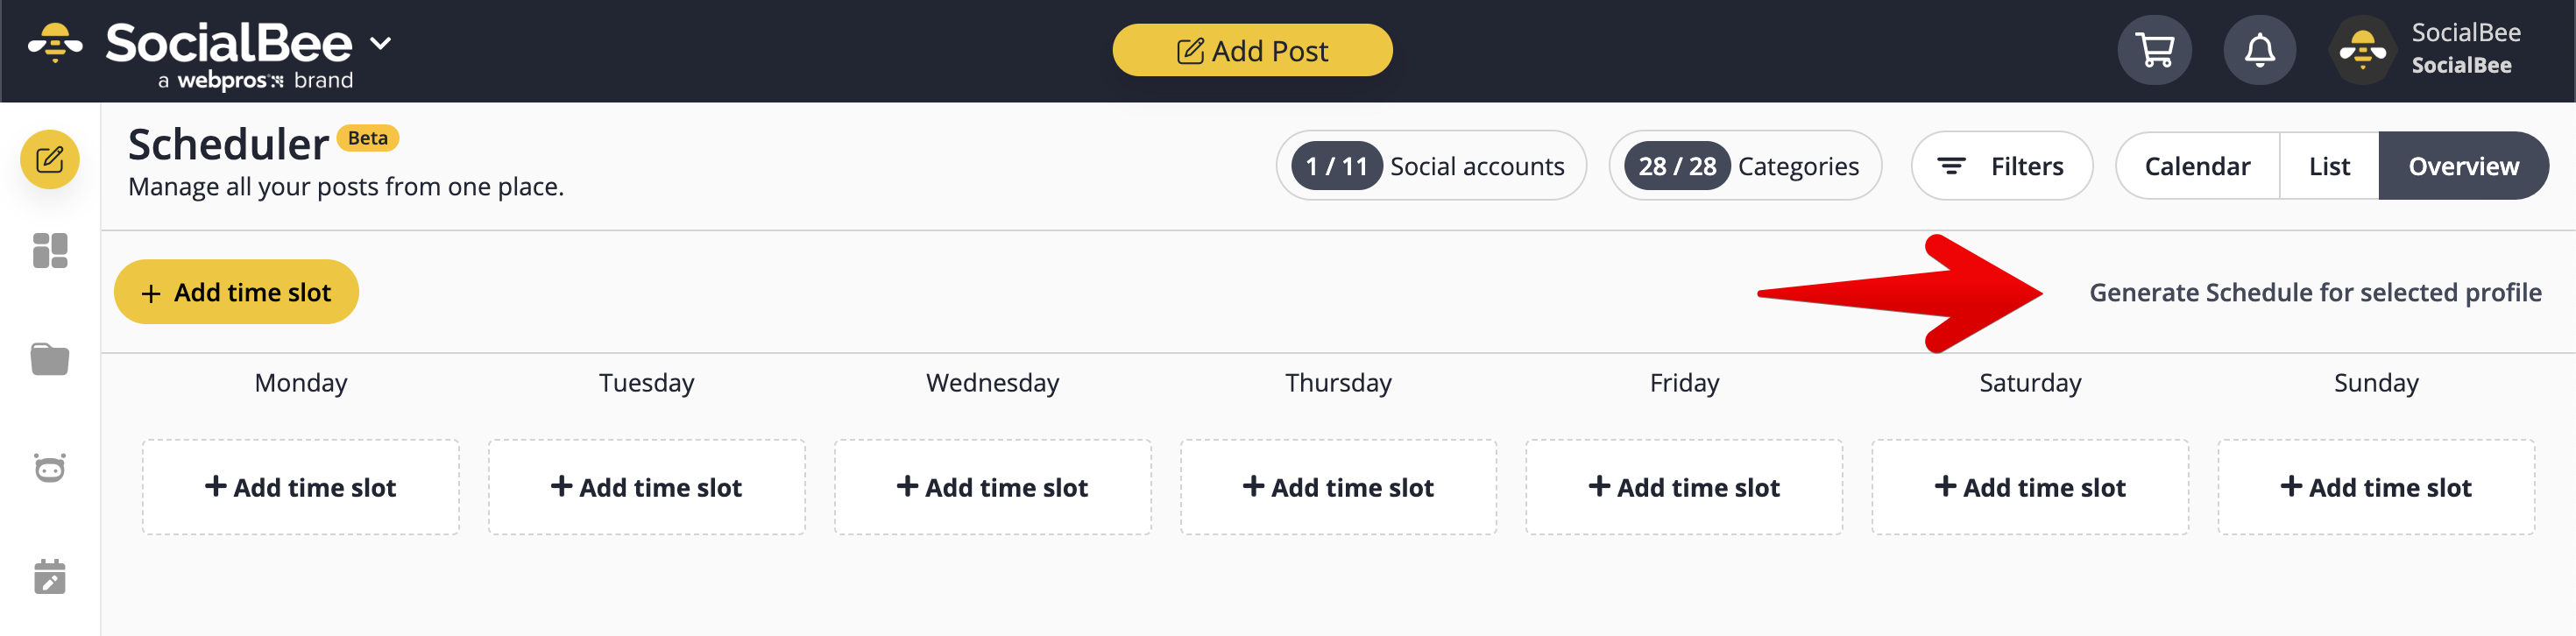Screen dimensions: 2576x636
Task: Select the yellow compose post sidebar icon
Action: point(50,160)
